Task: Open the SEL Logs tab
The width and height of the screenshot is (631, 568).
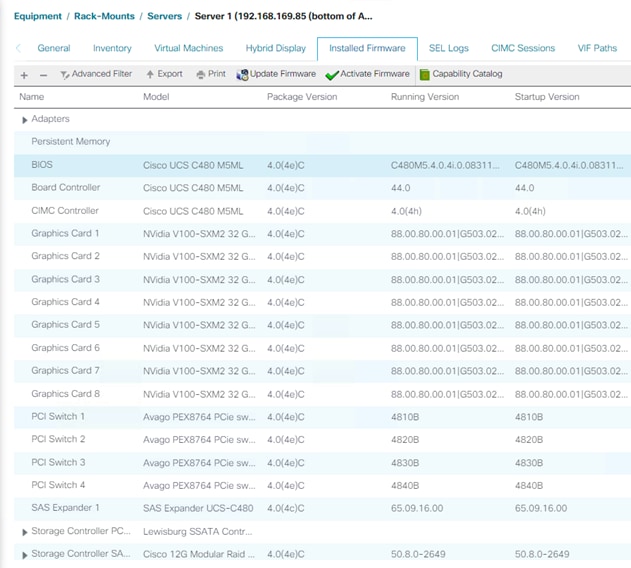Action: (449, 48)
